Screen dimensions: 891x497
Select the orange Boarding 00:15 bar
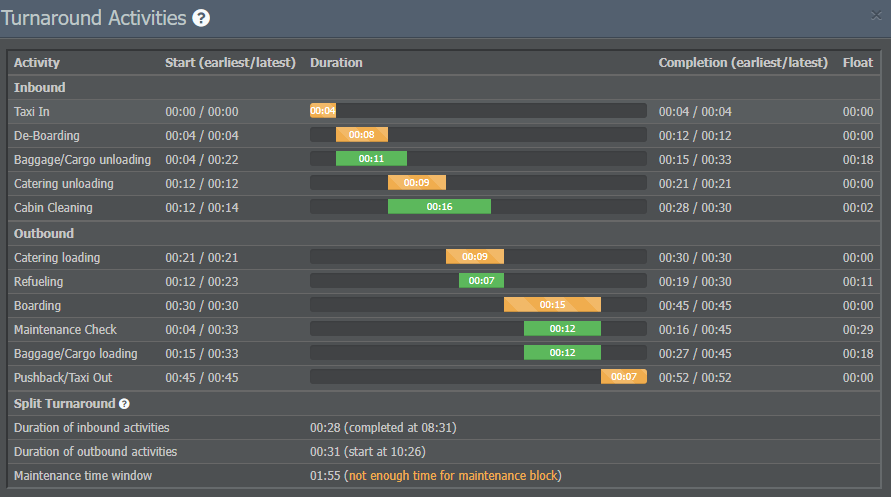pyautogui.click(x=552, y=305)
